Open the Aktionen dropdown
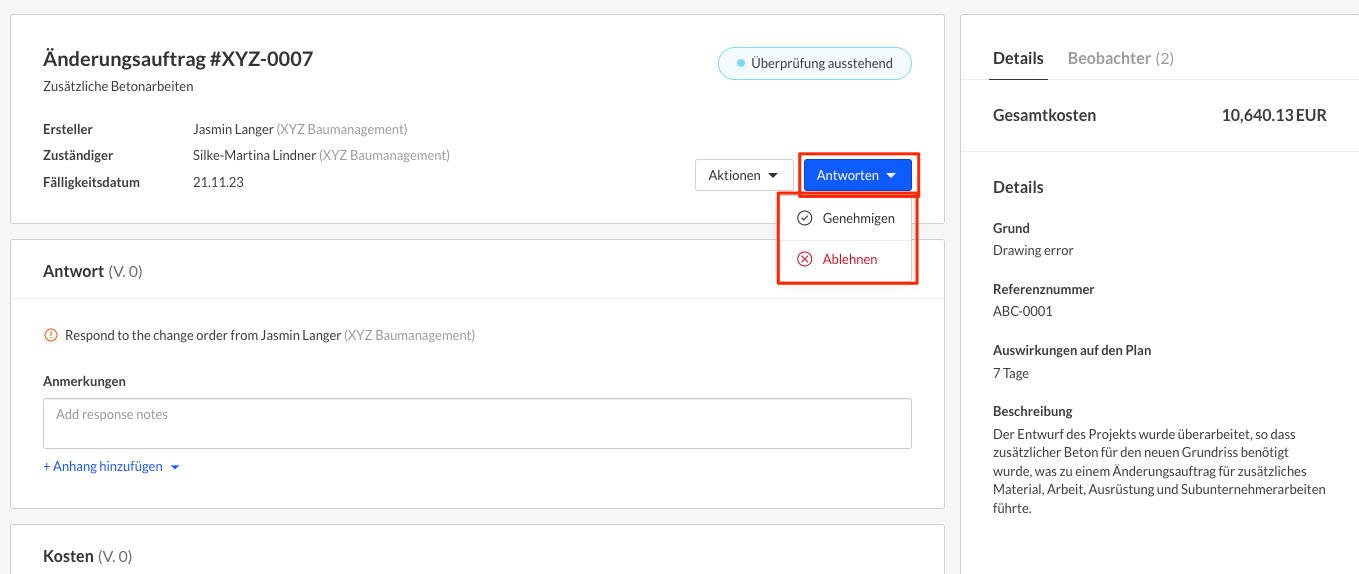This screenshot has height=574, width=1359. (x=743, y=175)
